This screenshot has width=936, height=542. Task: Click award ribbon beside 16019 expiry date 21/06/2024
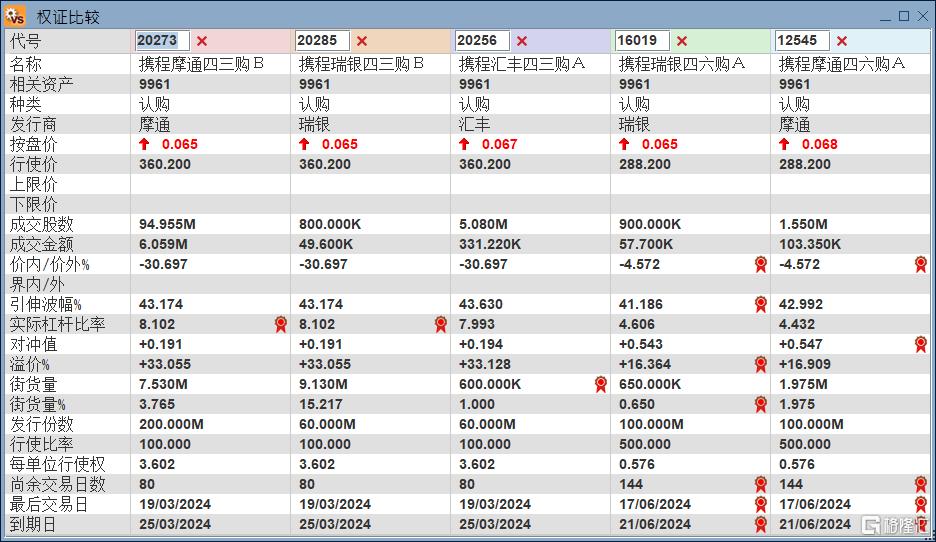coord(760,524)
